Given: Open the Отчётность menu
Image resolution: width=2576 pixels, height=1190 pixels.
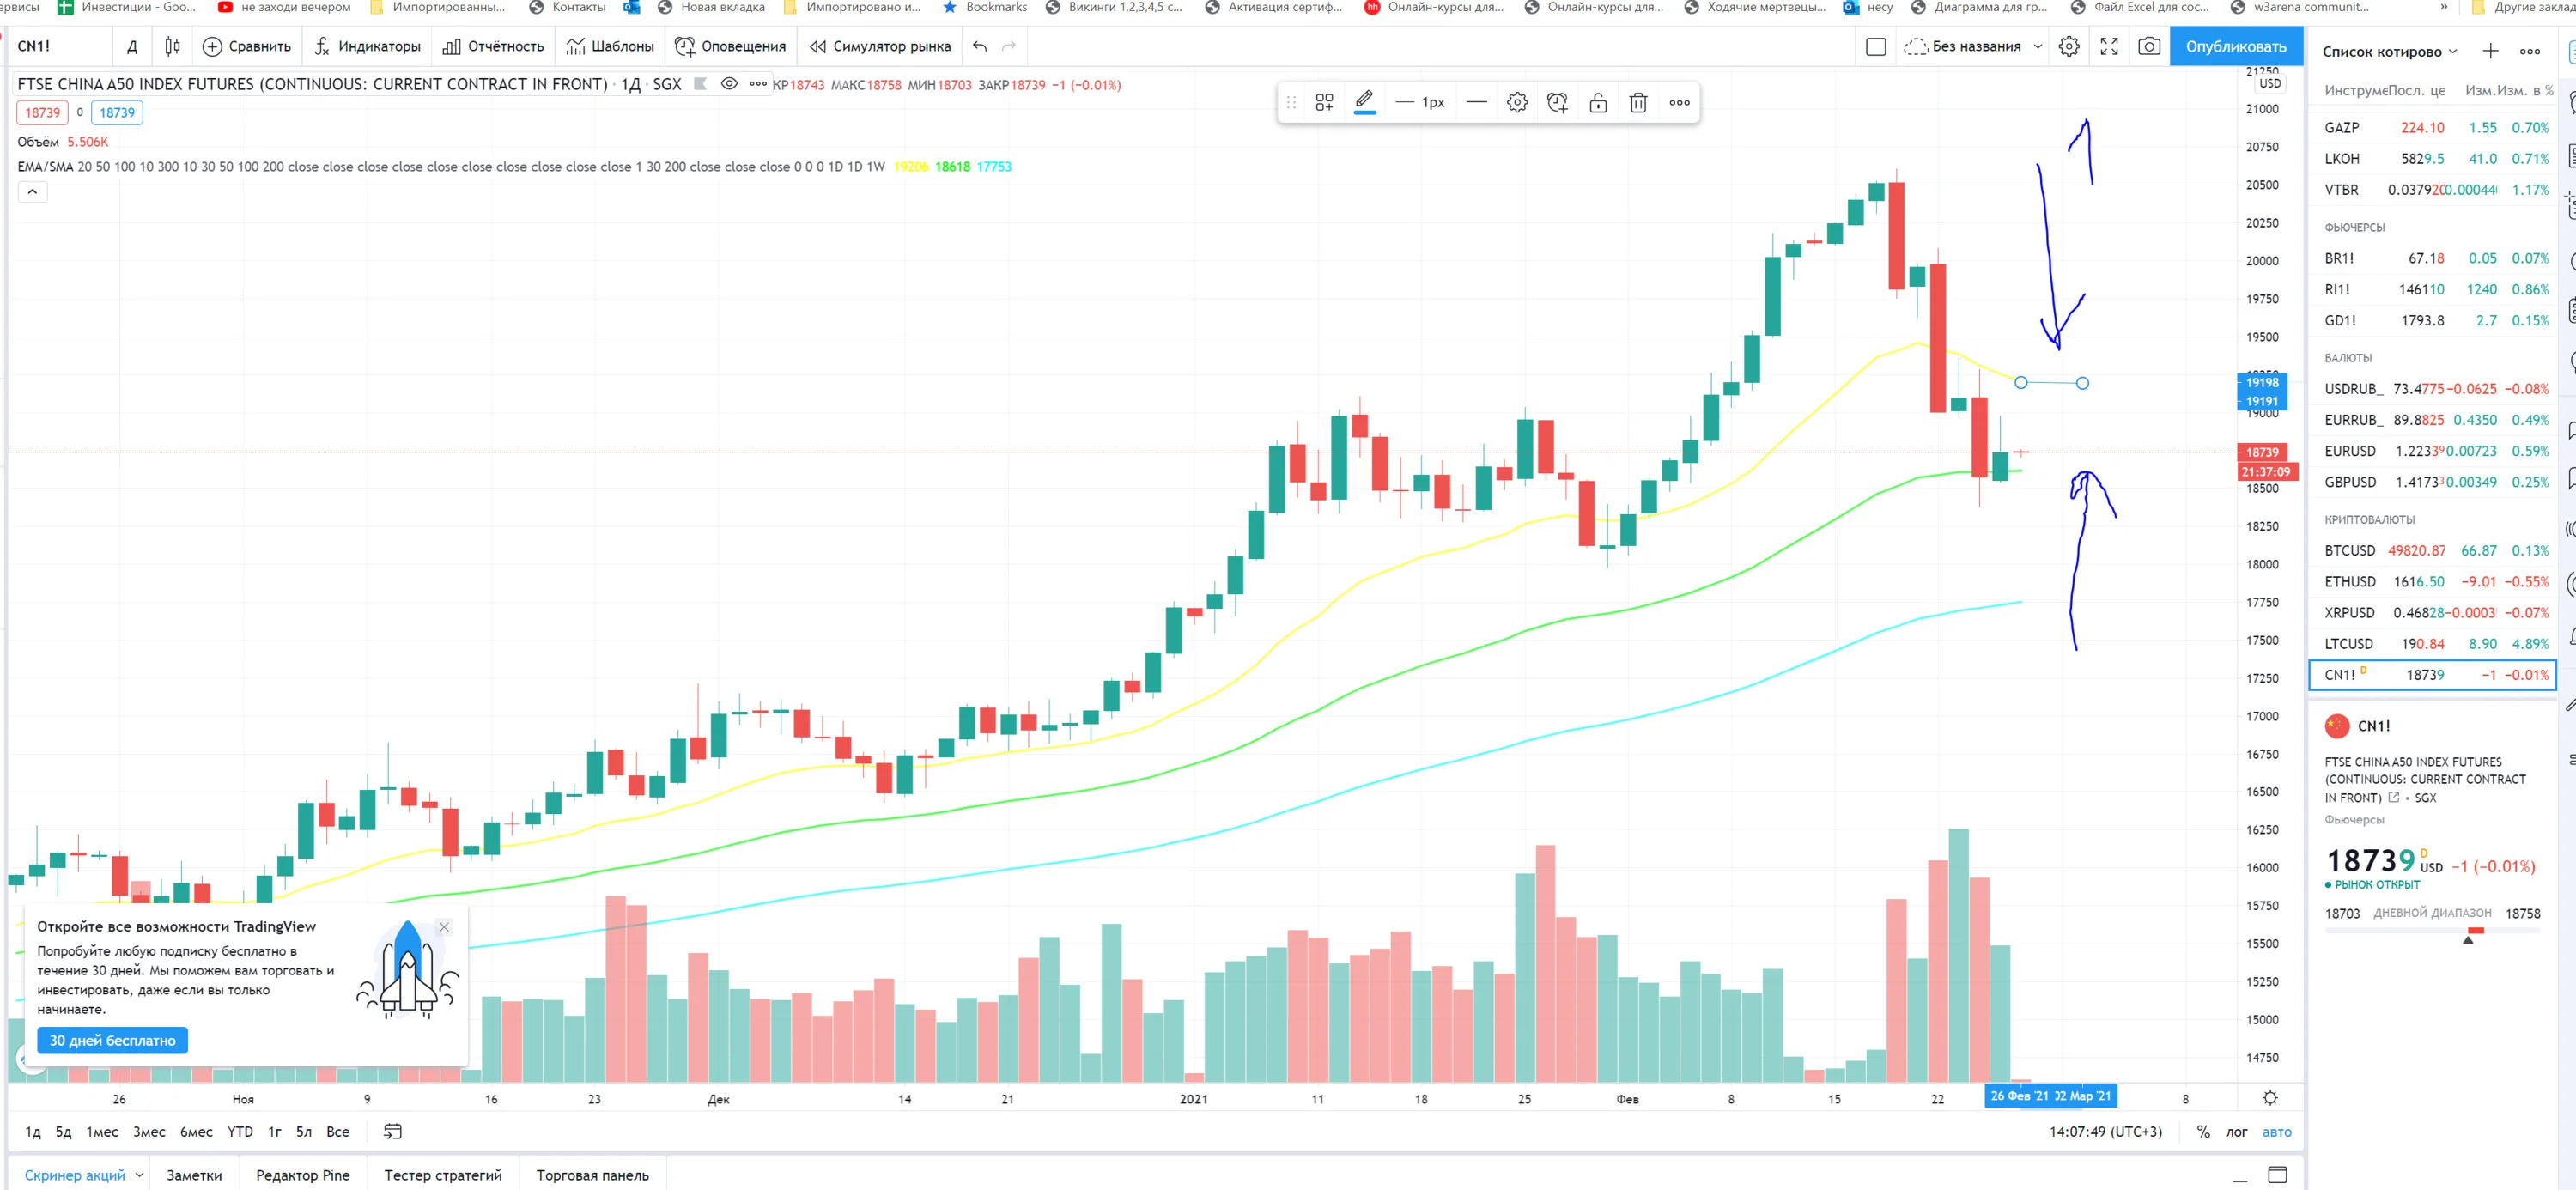Looking at the screenshot, I should click(493, 46).
